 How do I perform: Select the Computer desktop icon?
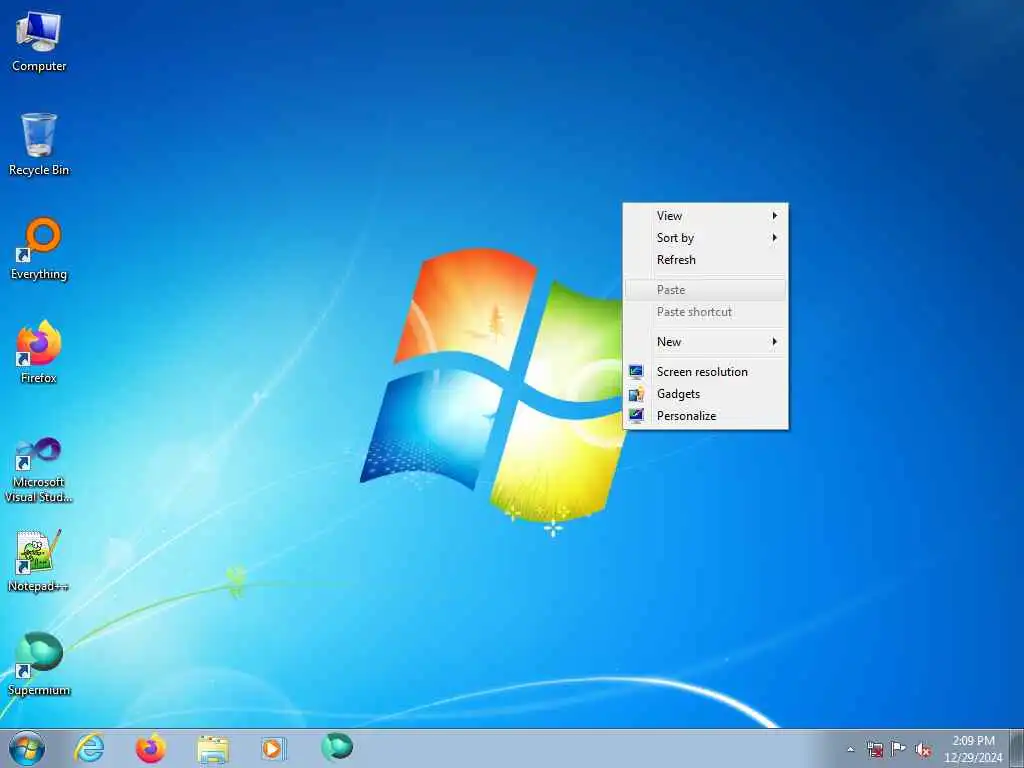(39, 42)
